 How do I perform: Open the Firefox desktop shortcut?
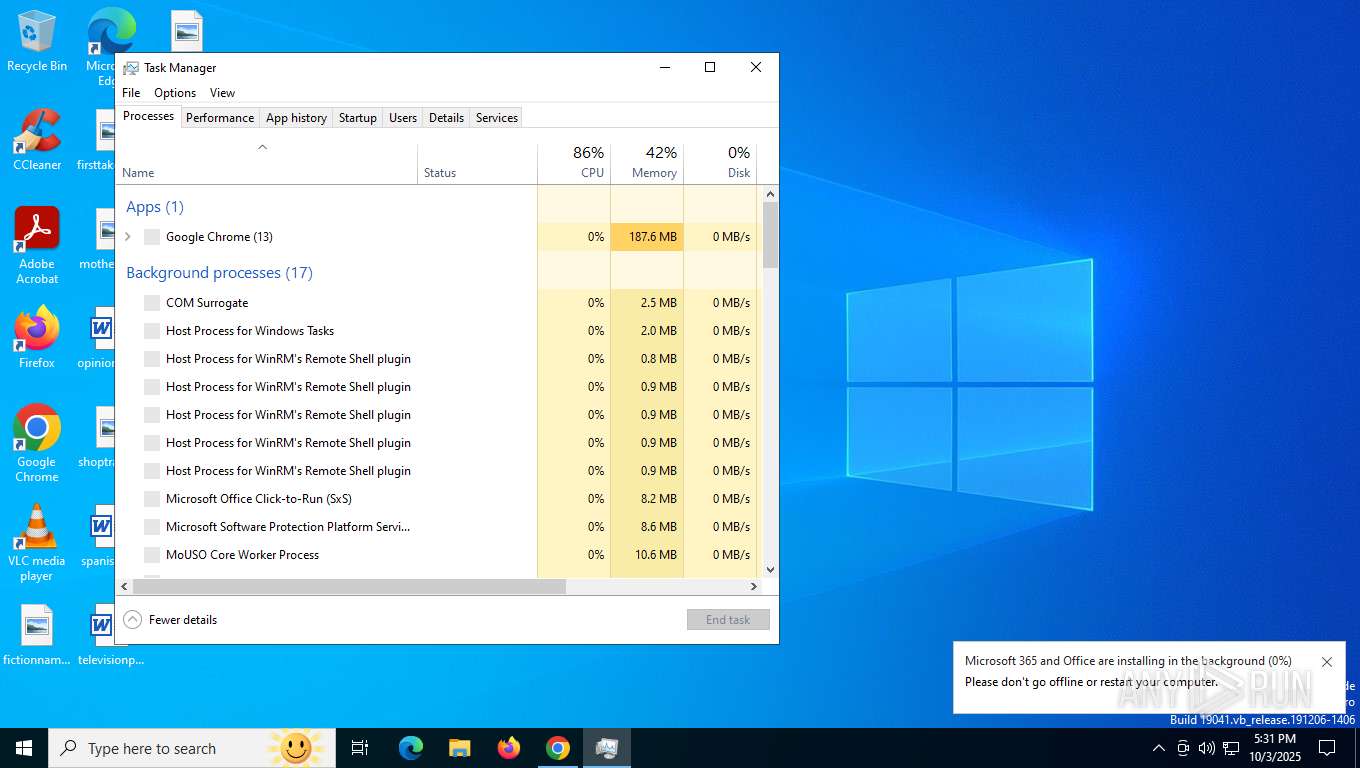click(x=37, y=338)
